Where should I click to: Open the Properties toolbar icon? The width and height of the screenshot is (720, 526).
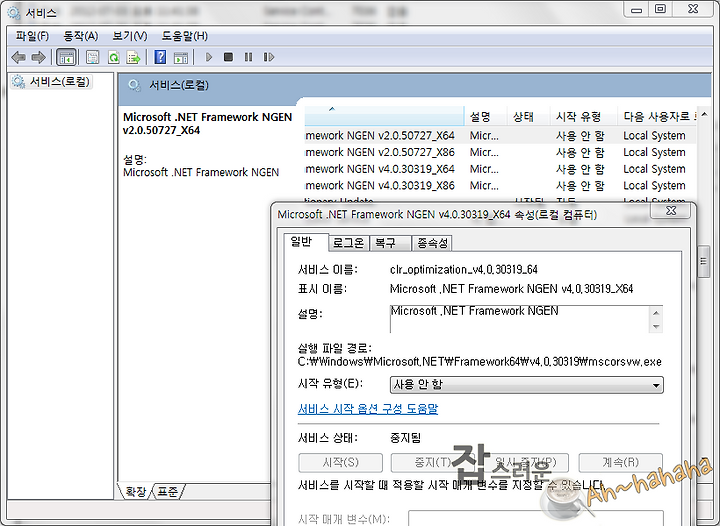click(x=93, y=57)
